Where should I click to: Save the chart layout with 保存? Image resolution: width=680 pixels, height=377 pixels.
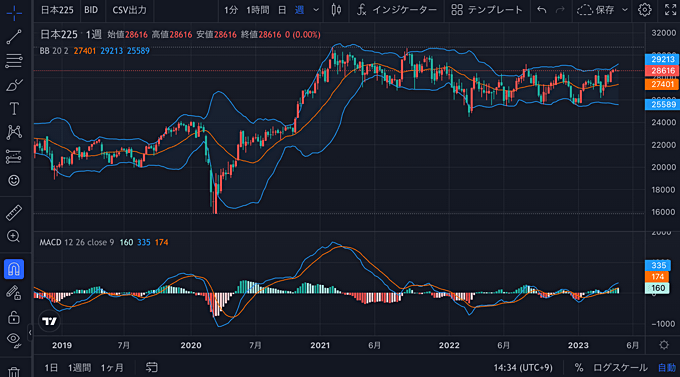596,10
